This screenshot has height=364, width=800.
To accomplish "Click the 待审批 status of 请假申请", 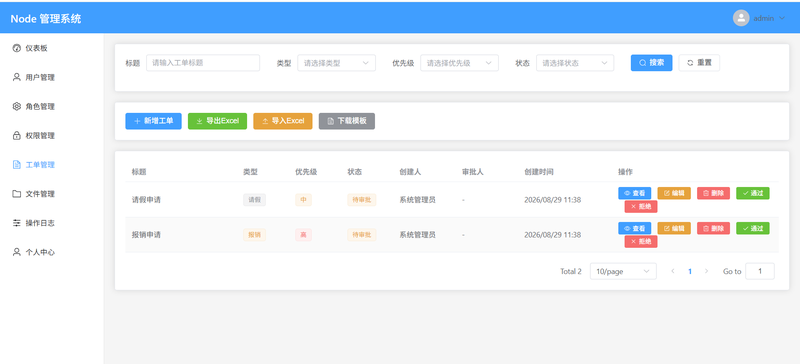I will click(362, 200).
